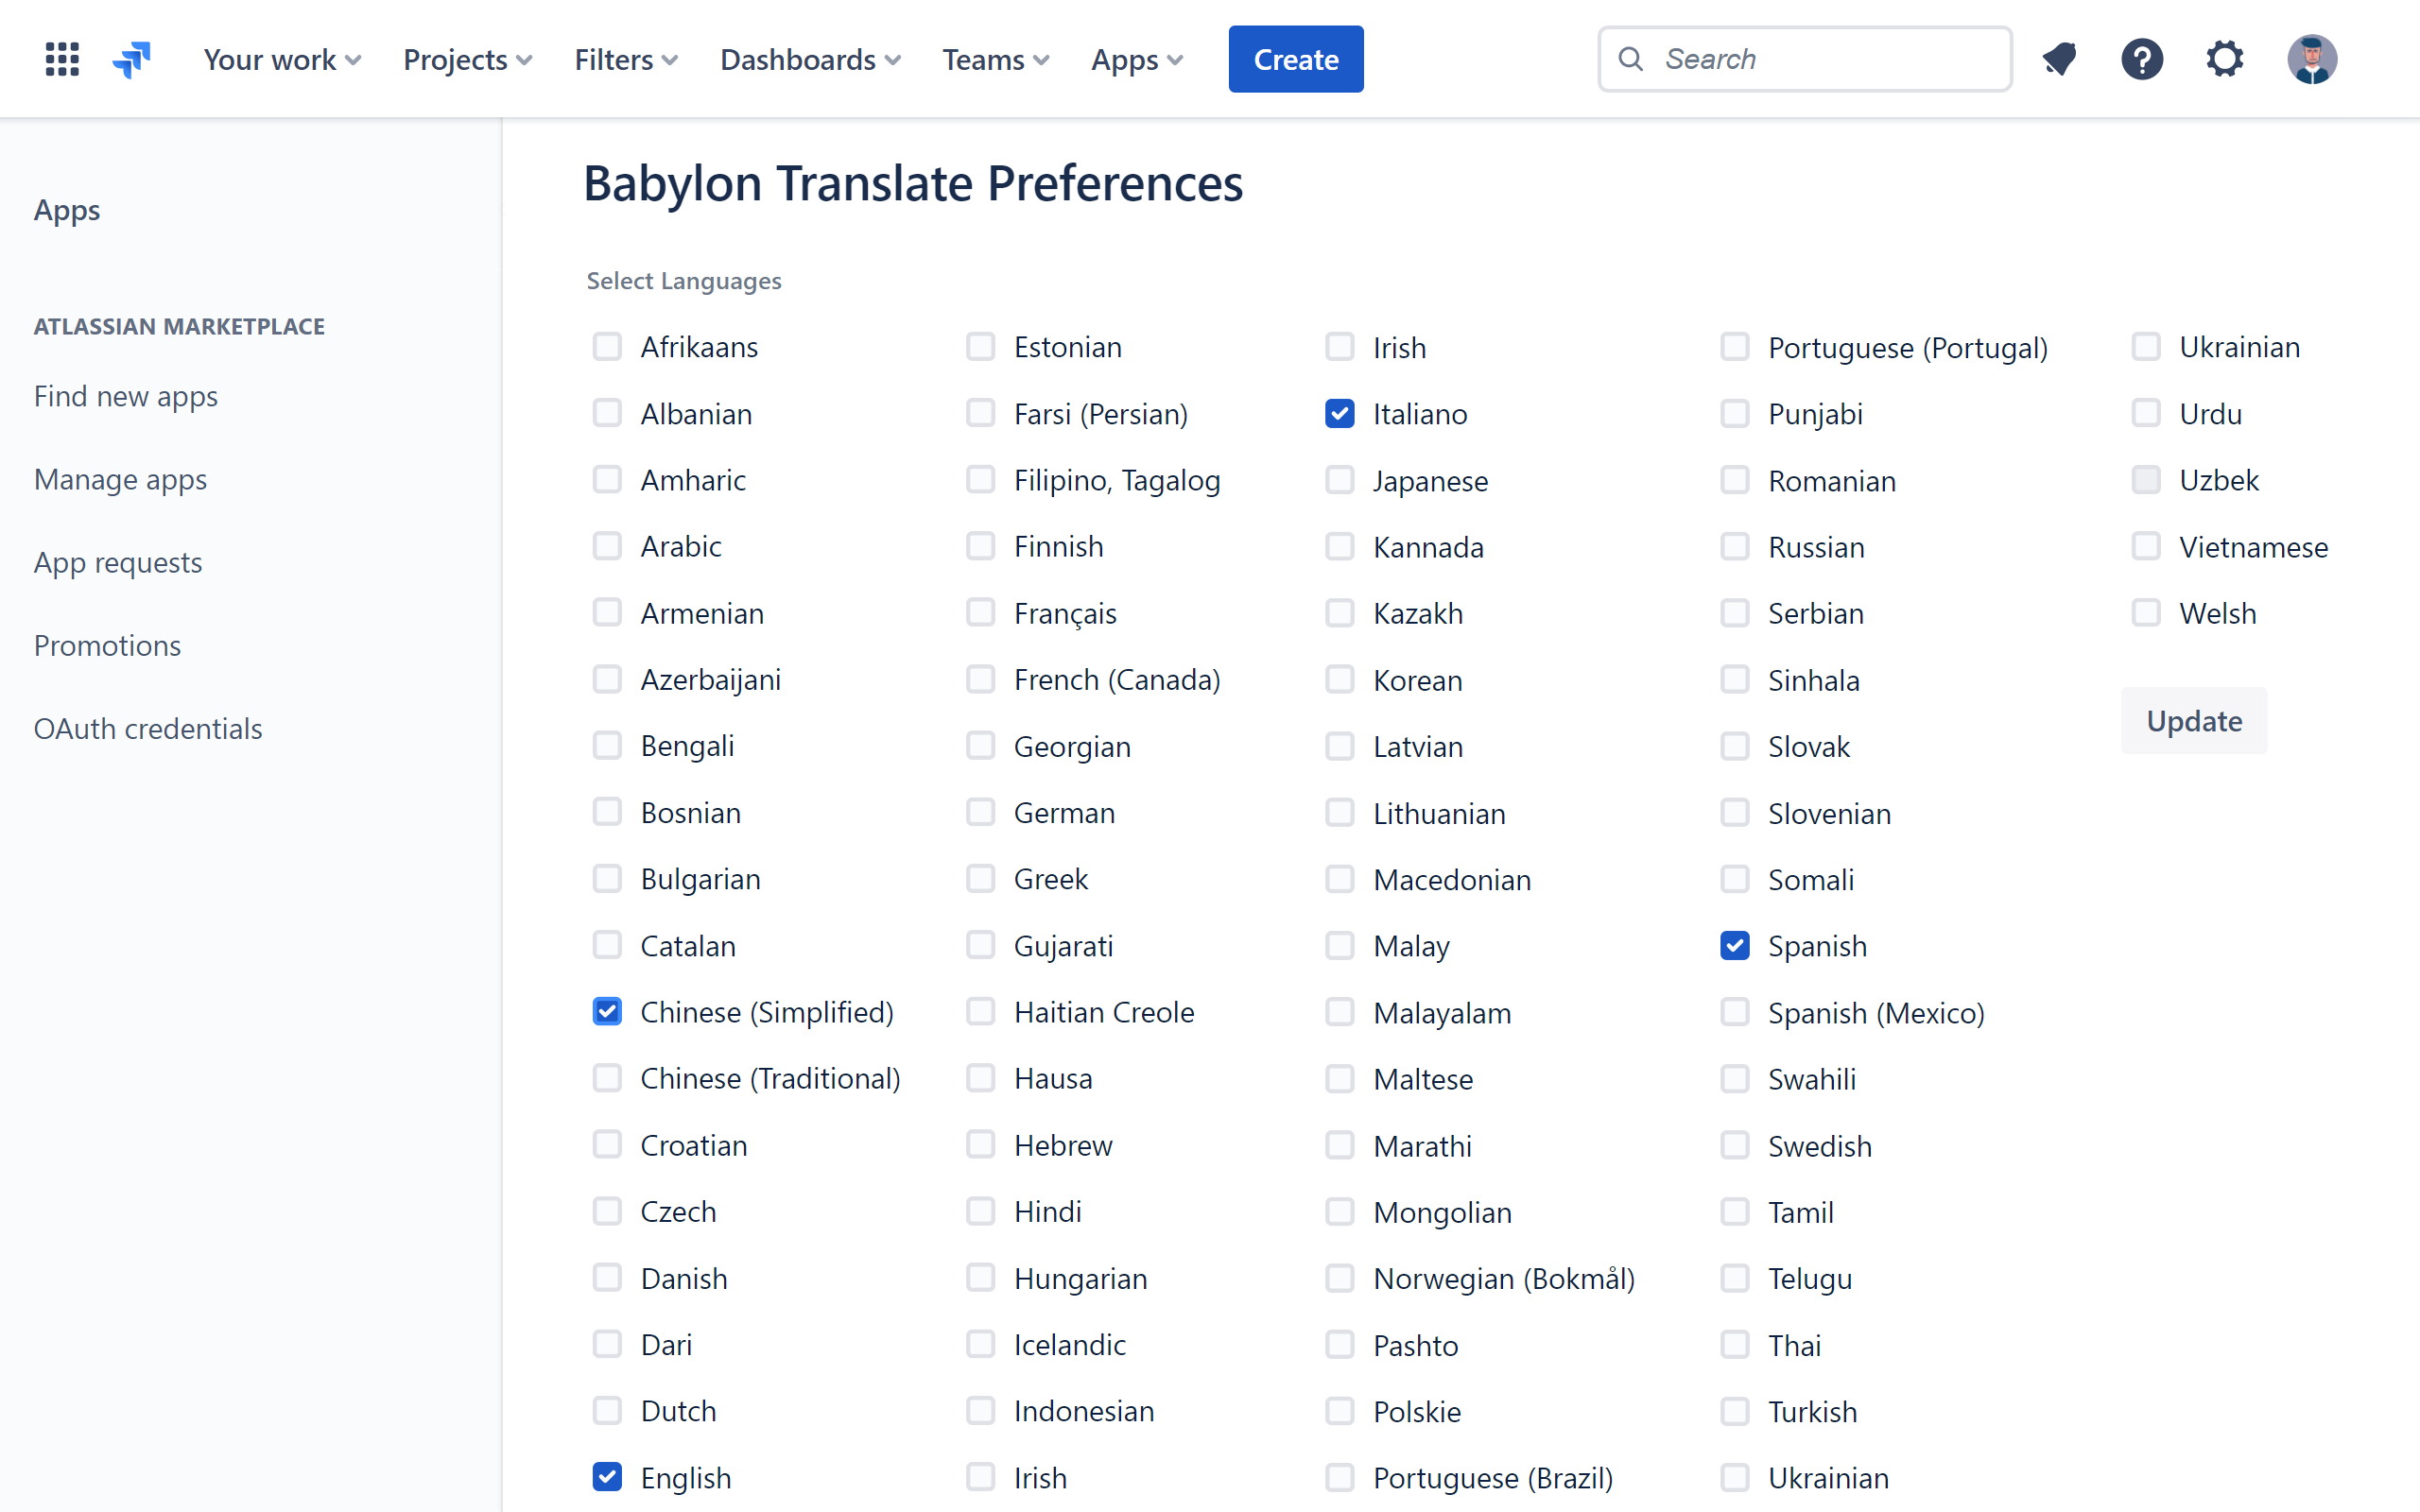Check the Japanese checkbox
Screen dimensions: 2420x1512
(1340, 480)
